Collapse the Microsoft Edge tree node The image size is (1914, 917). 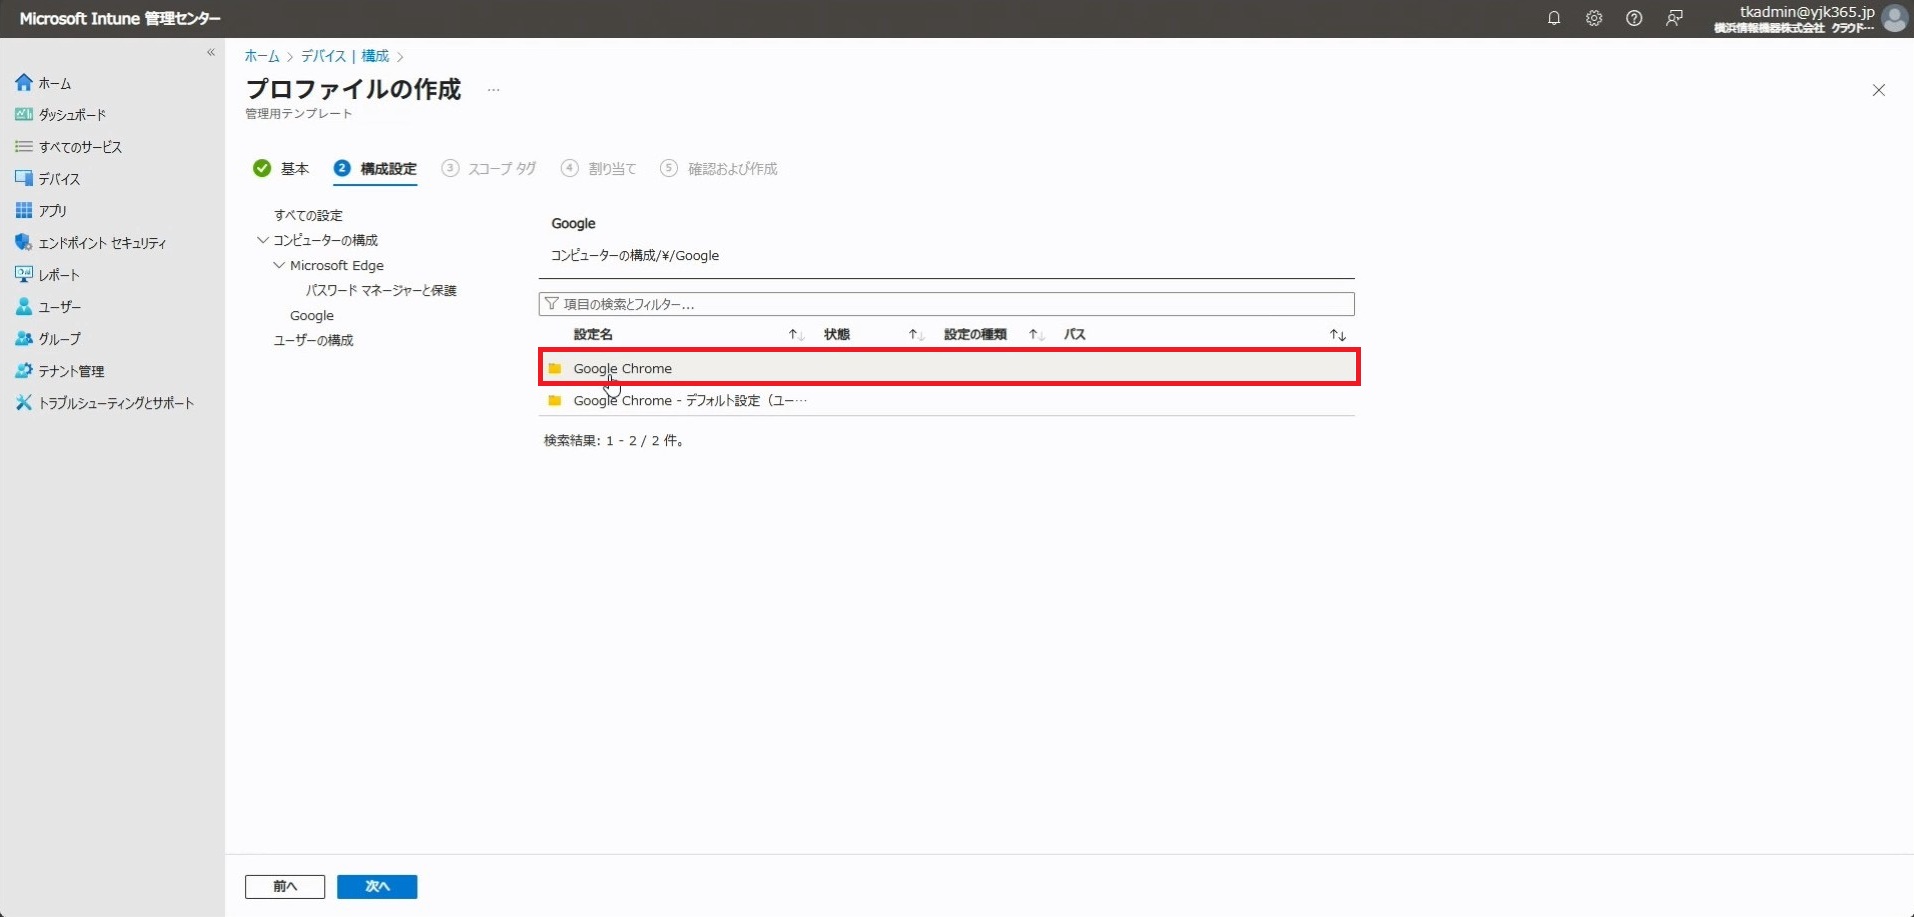point(279,265)
